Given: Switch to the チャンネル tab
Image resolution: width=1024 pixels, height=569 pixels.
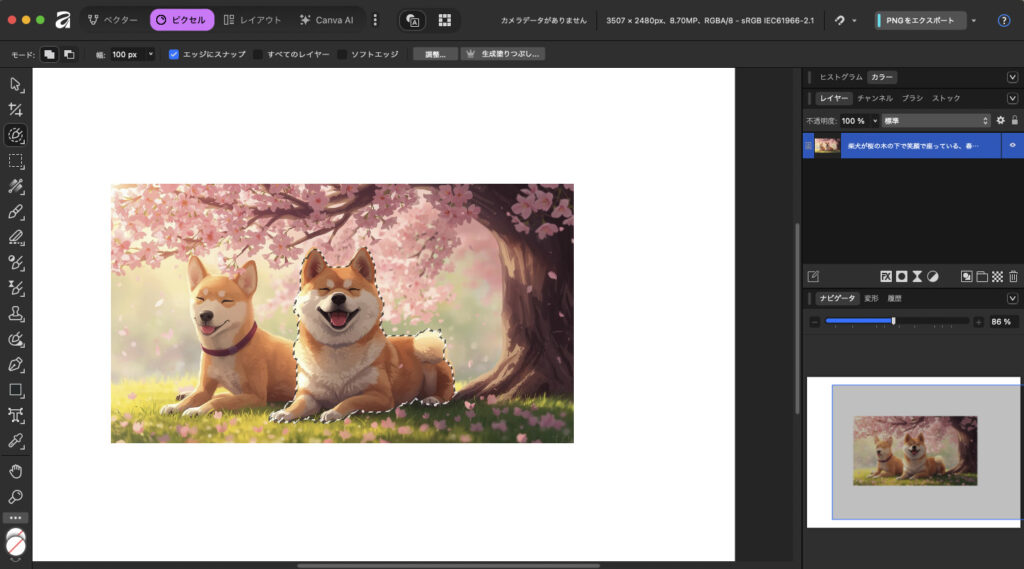Looking at the screenshot, I should point(874,98).
